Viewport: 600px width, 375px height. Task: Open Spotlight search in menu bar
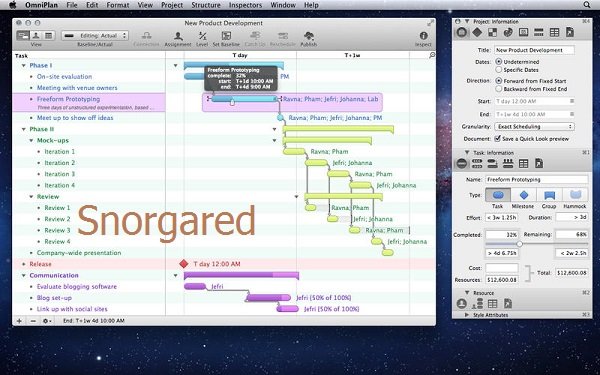tap(587, 5)
